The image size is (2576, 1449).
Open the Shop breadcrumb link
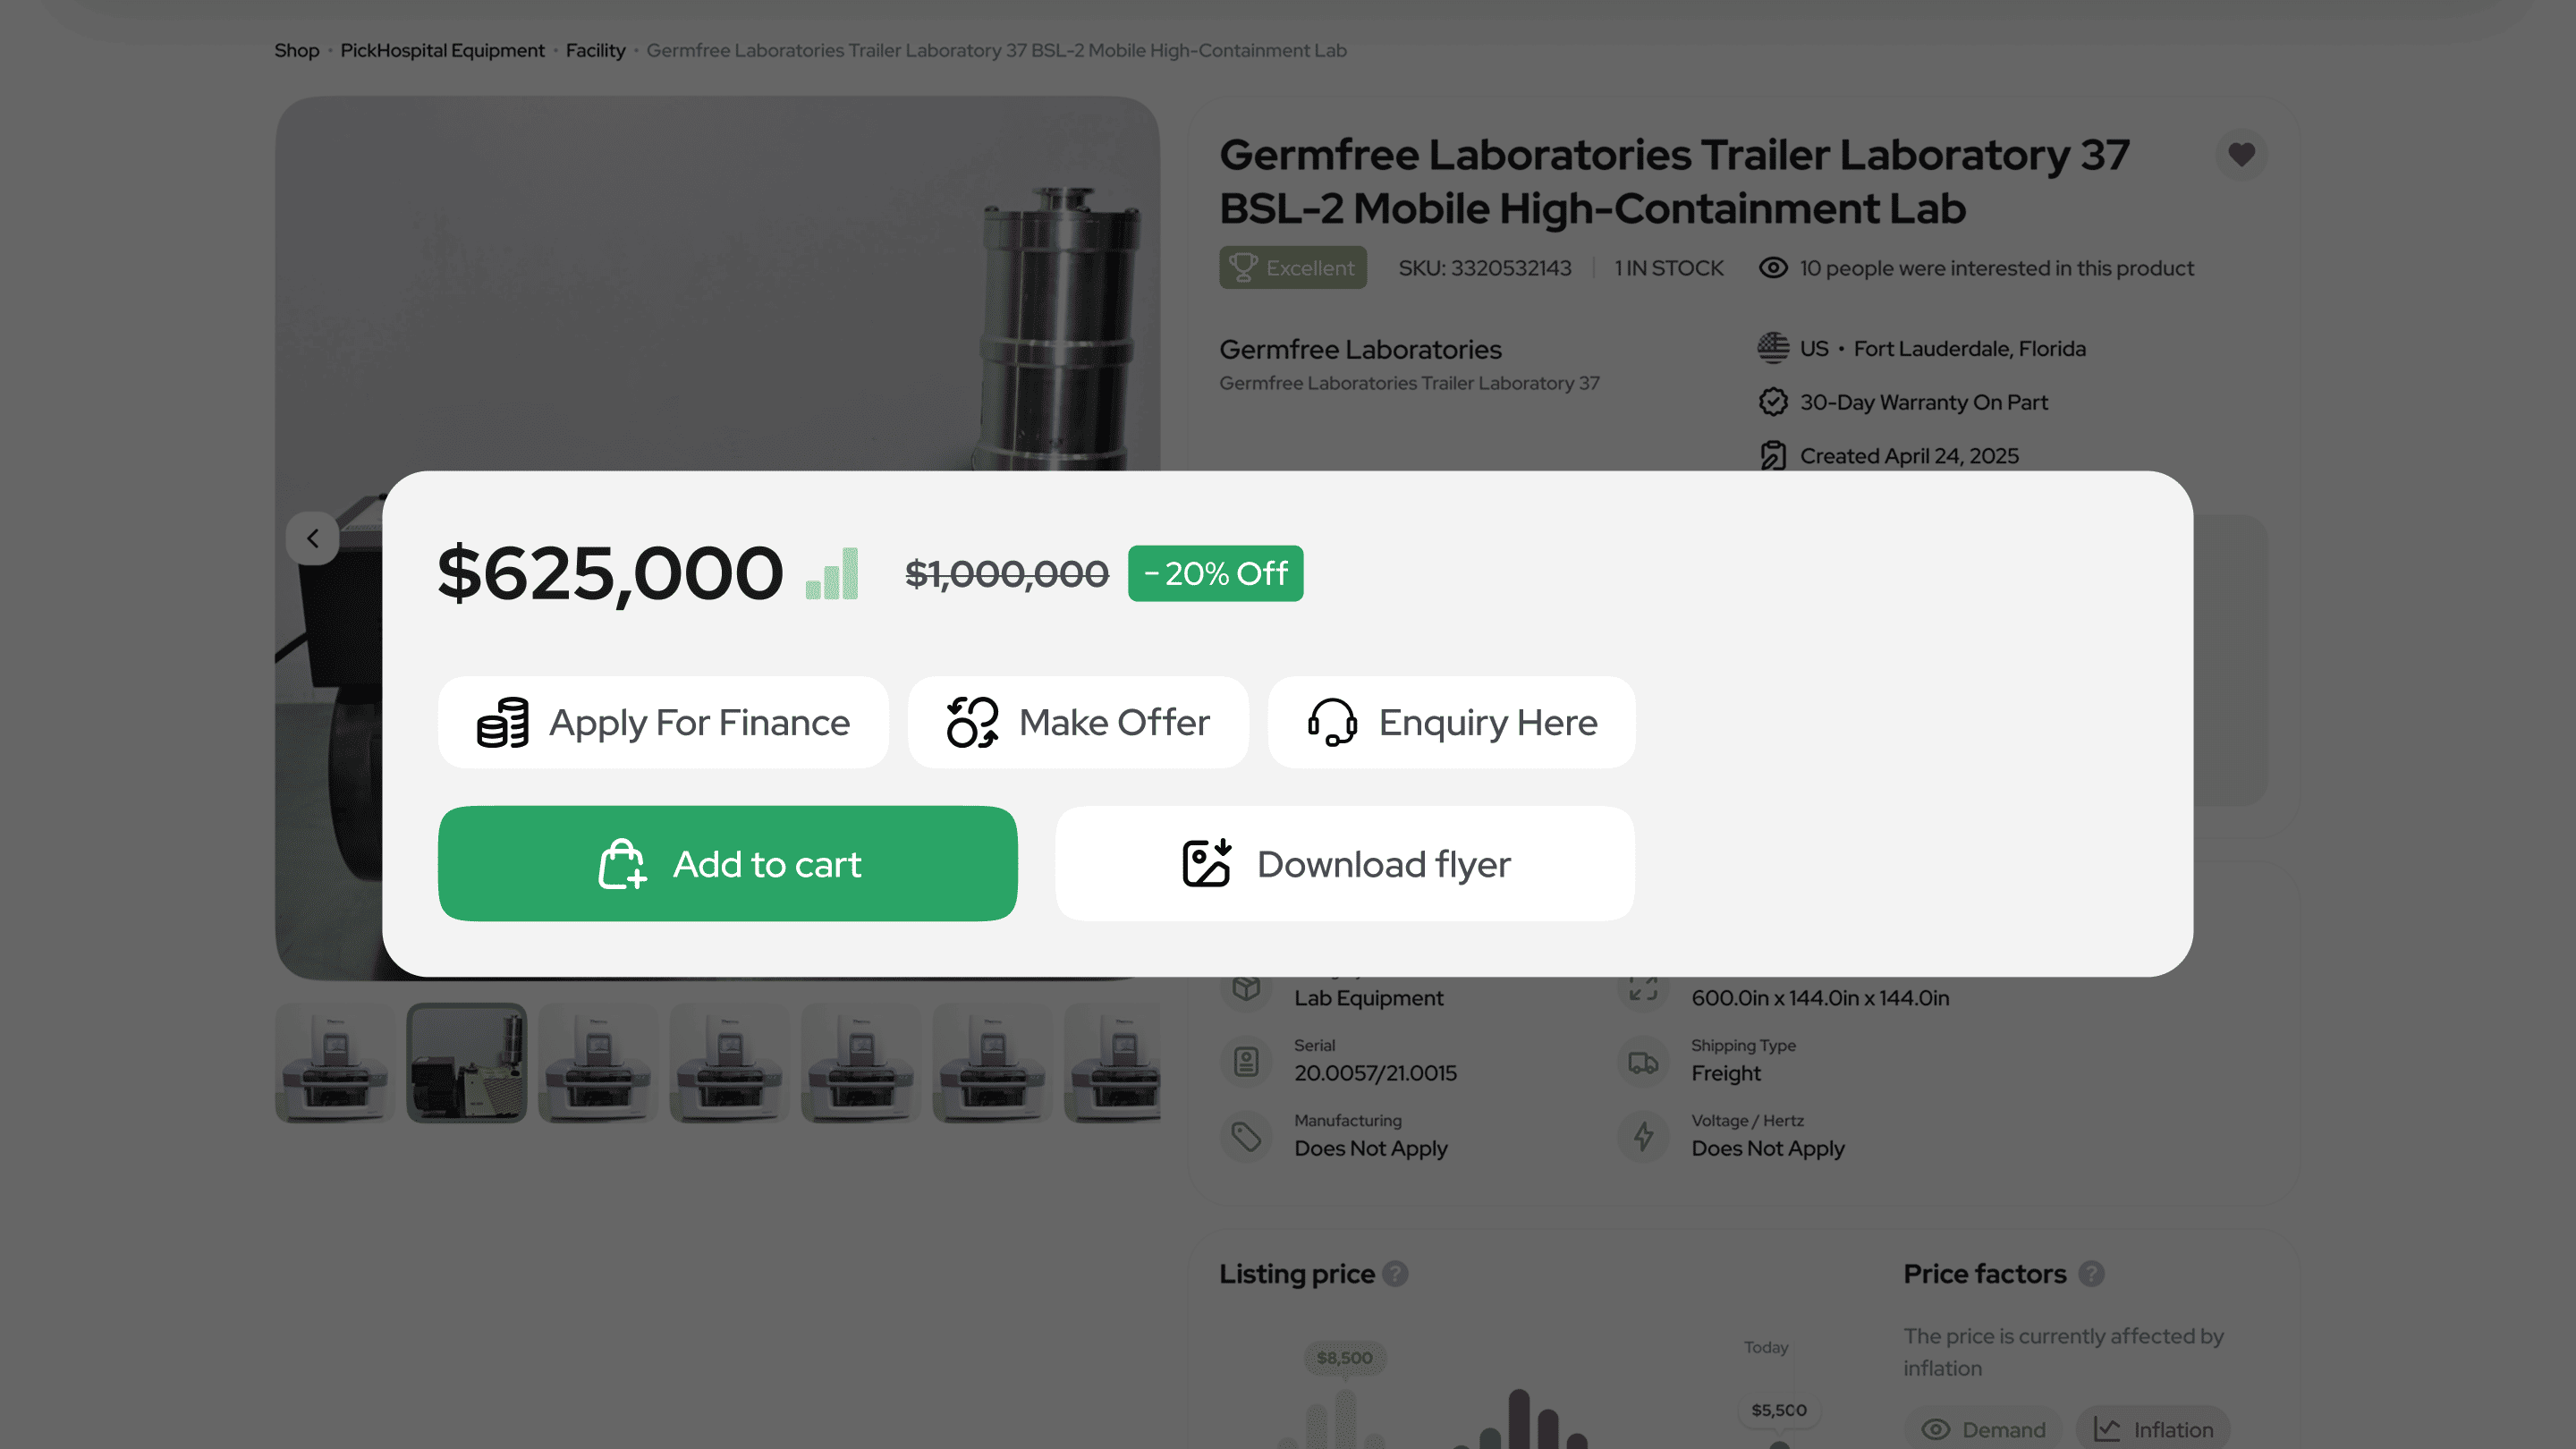297,51
